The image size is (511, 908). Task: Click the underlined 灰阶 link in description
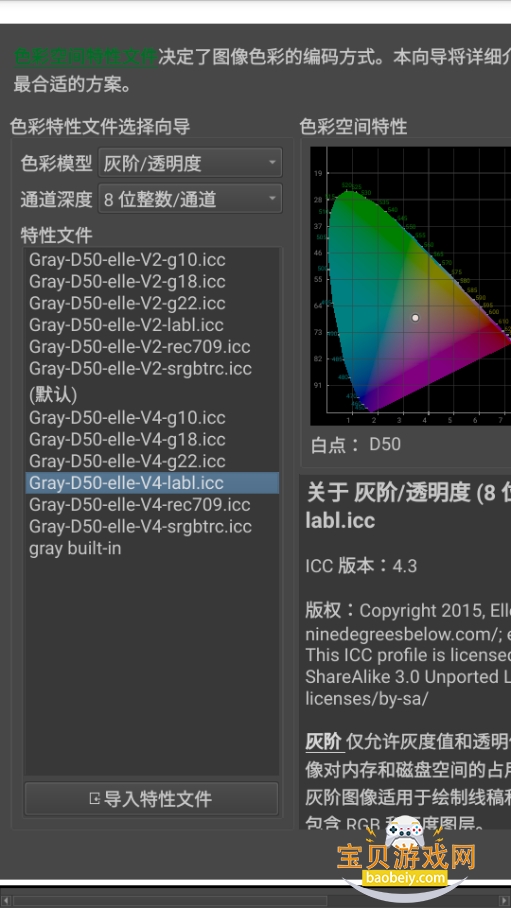click(x=325, y=741)
